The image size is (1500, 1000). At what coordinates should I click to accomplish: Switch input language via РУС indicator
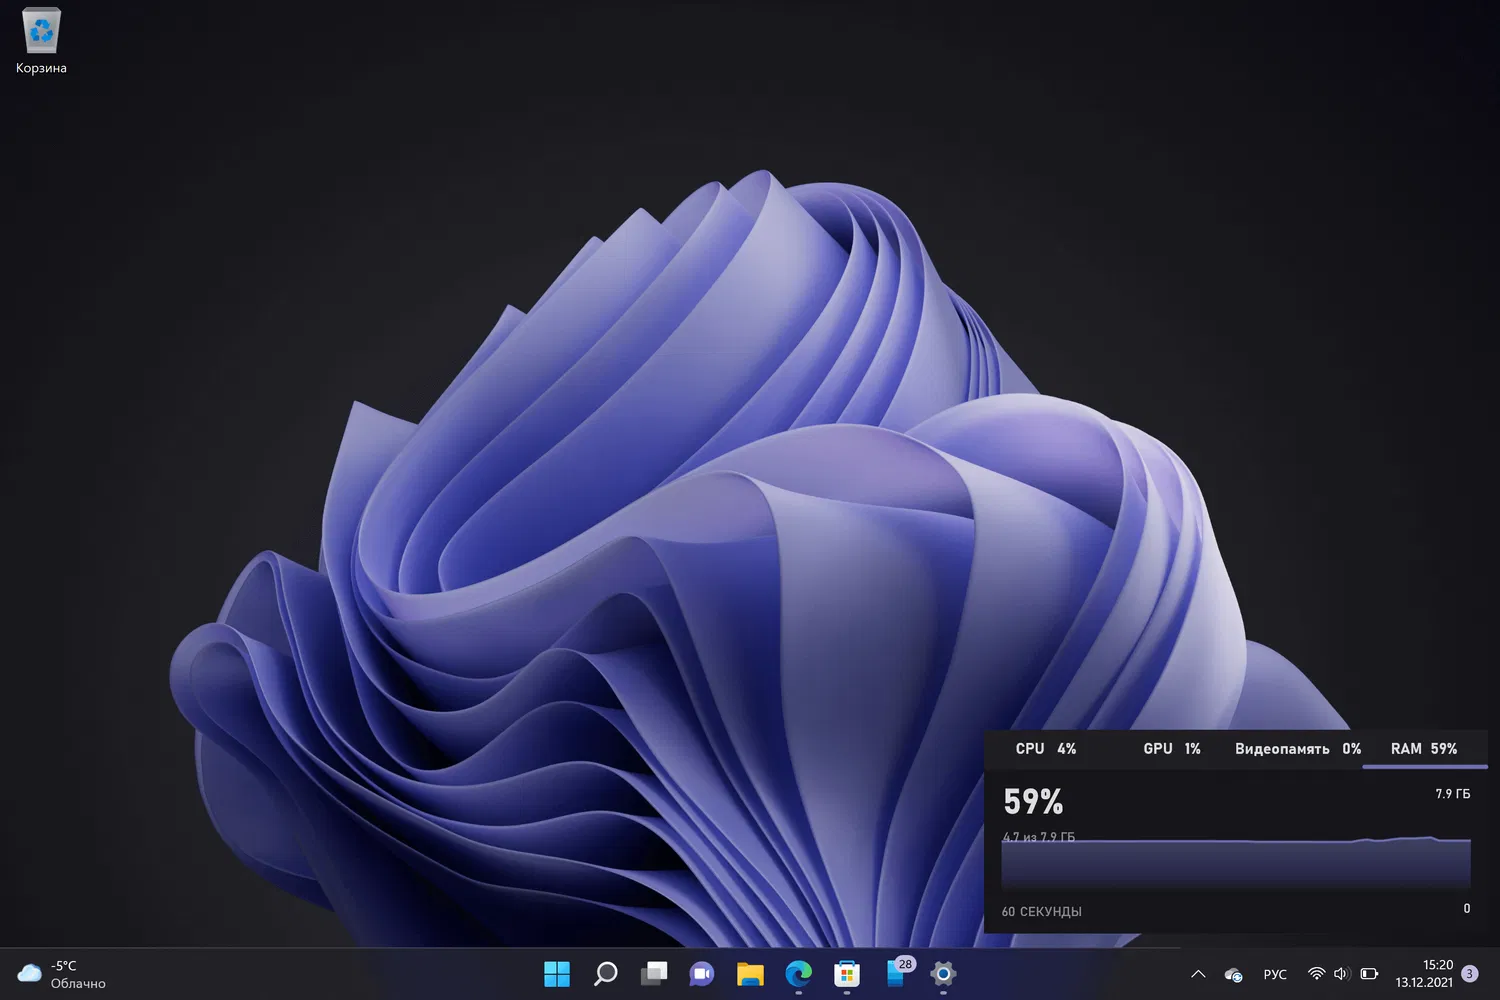pyautogui.click(x=1275, y=974)
